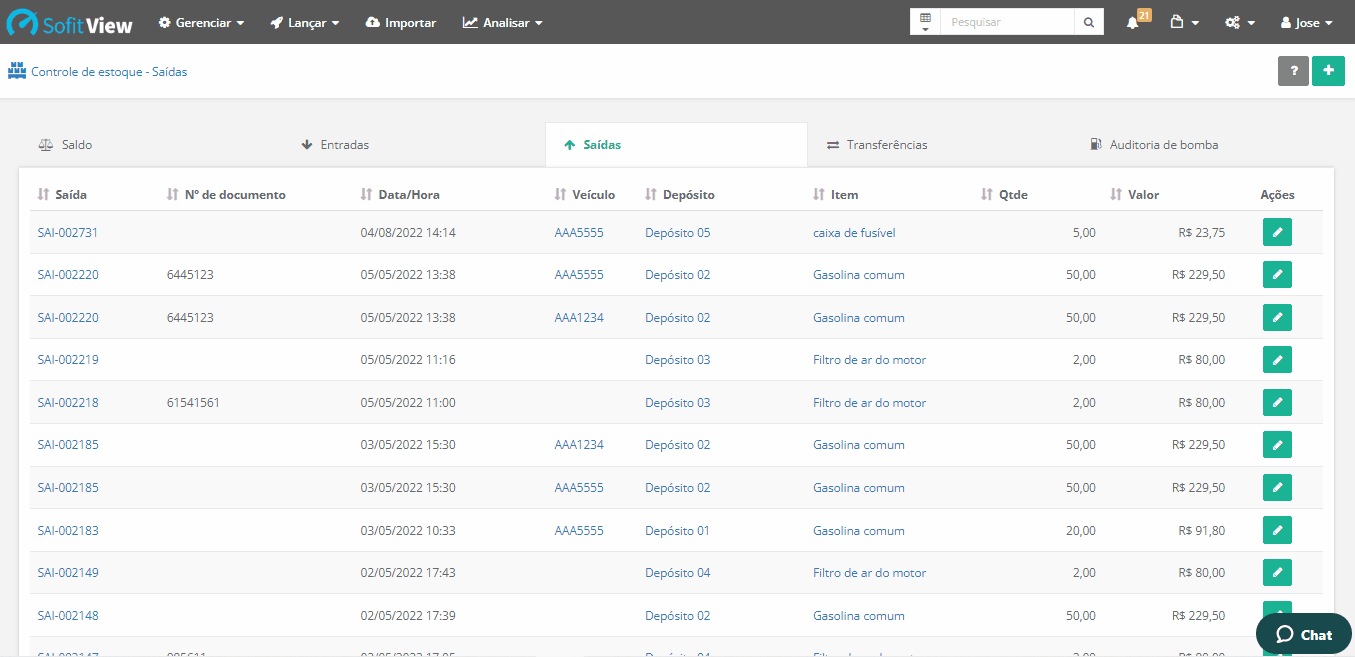Image resolution: width=1355 pixels, height=657 pixels.
Task: Edit SAI-002185 row with vehicle AAA1234
Action: (1277, 445)
